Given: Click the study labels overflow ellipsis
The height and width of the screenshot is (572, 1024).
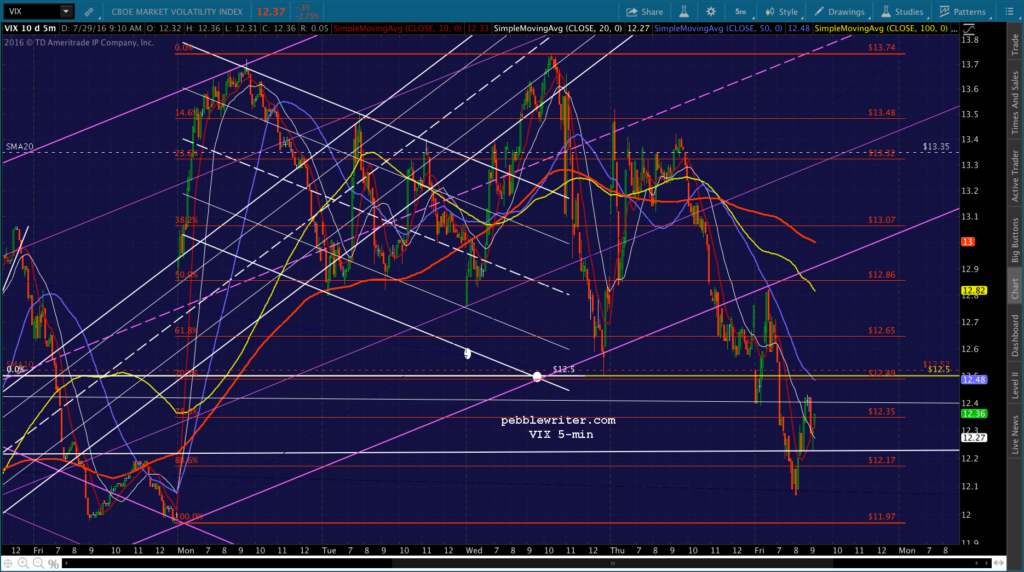Looking at the screenshot, I should [x=955, y=29].
